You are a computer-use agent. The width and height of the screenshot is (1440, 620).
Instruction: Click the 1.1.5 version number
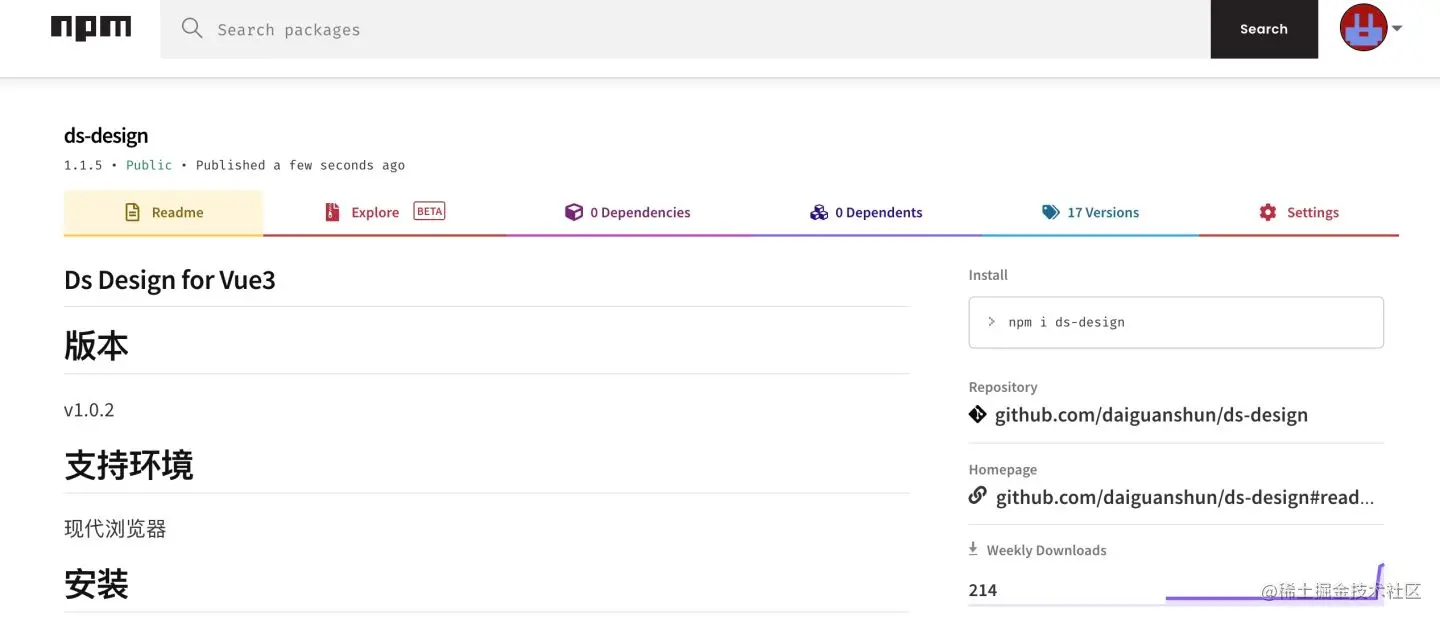(x=83, y=165)
